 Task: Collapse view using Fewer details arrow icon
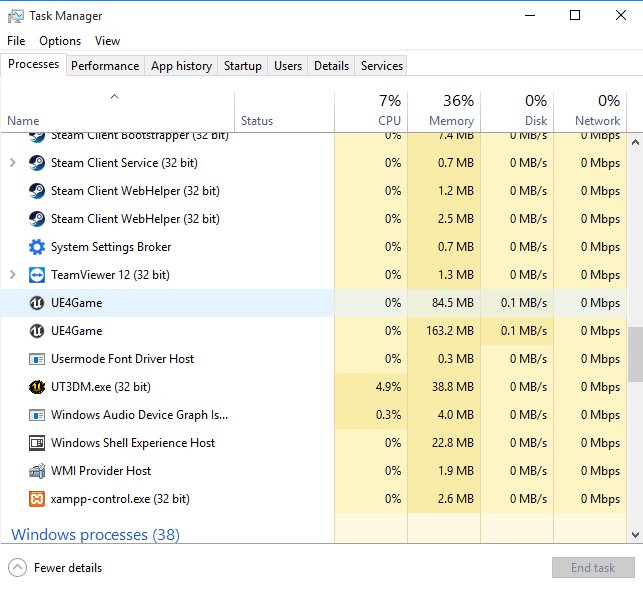click(17, 568)
